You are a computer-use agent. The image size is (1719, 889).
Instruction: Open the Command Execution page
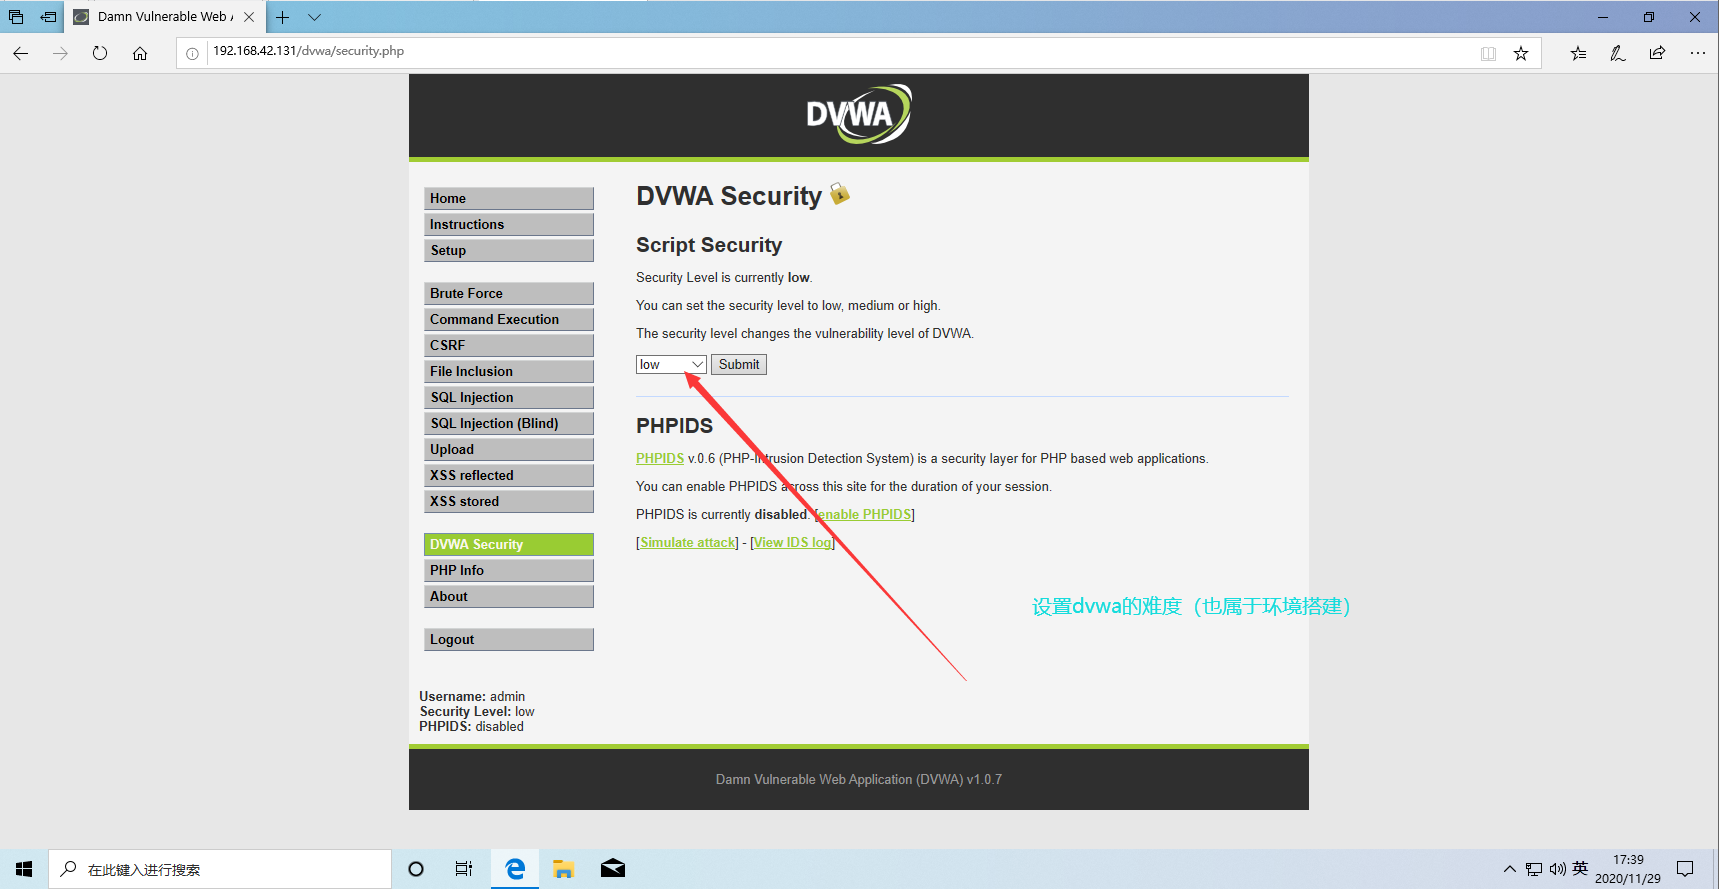pyautogui.click(x=509, y=319)
